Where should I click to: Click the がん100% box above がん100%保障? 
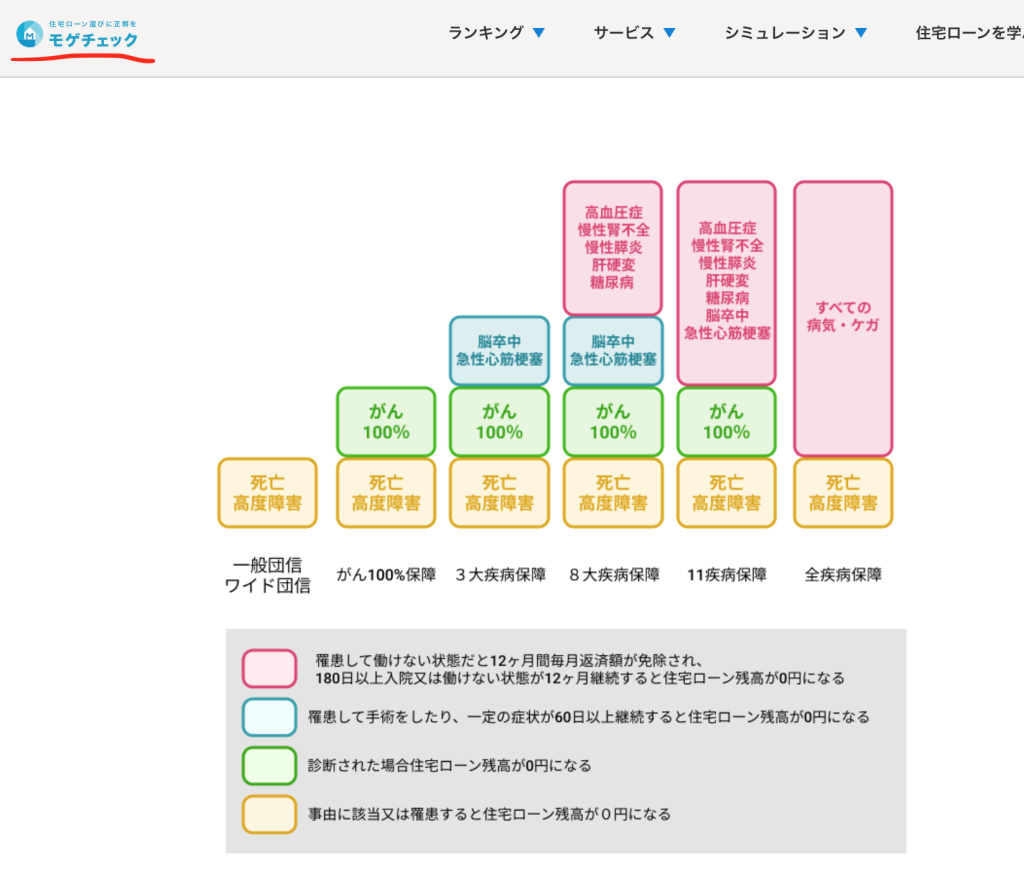point(386,421)
